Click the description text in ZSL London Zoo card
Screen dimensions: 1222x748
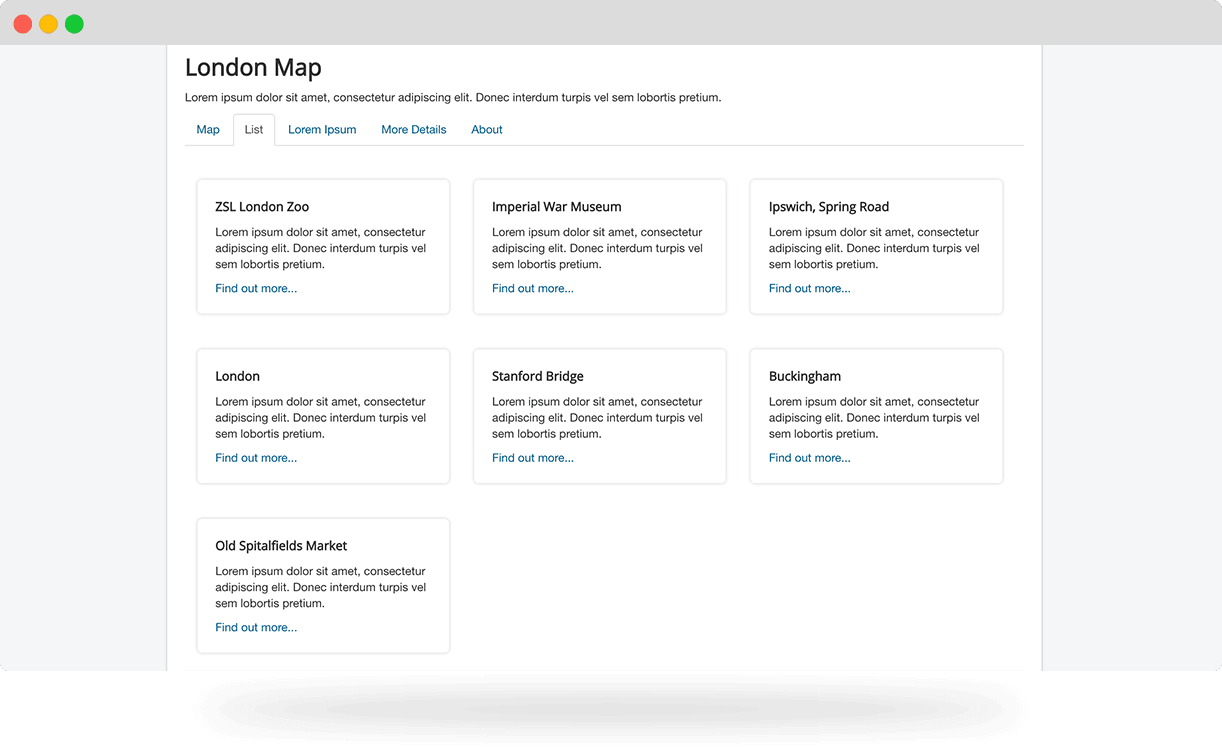tap(321, 249)
